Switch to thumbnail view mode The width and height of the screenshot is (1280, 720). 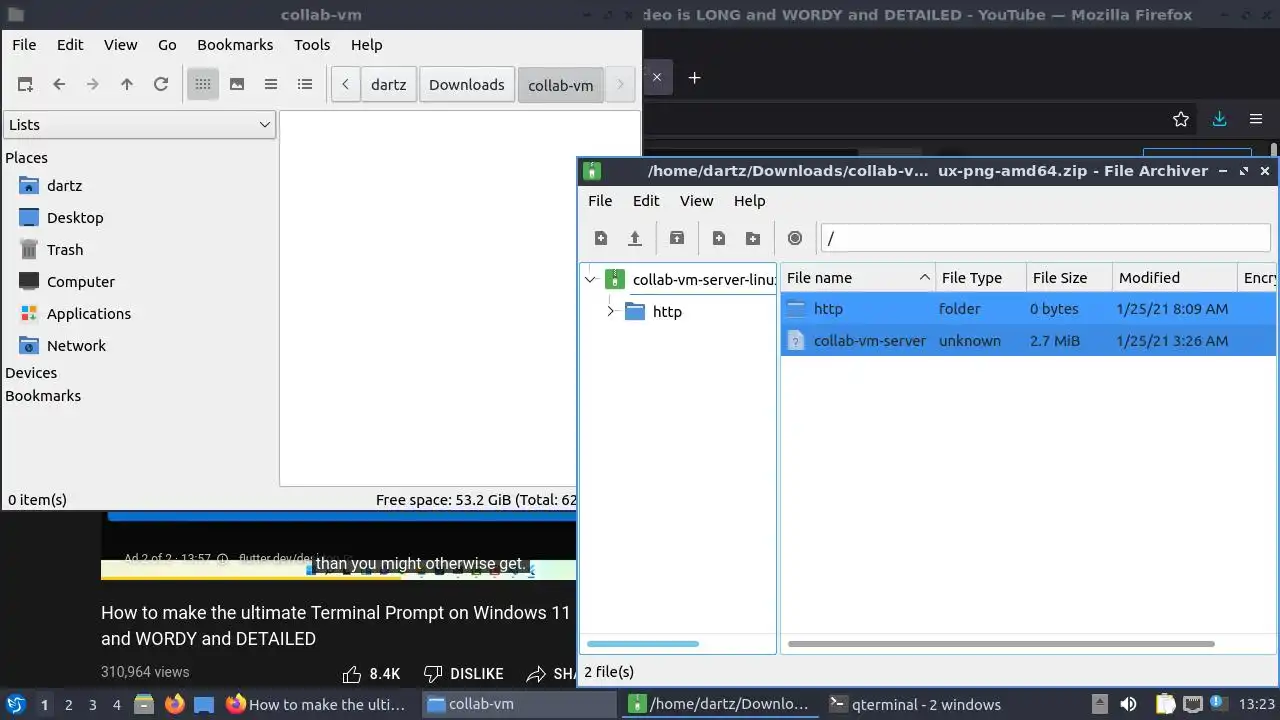coord(237,85)
